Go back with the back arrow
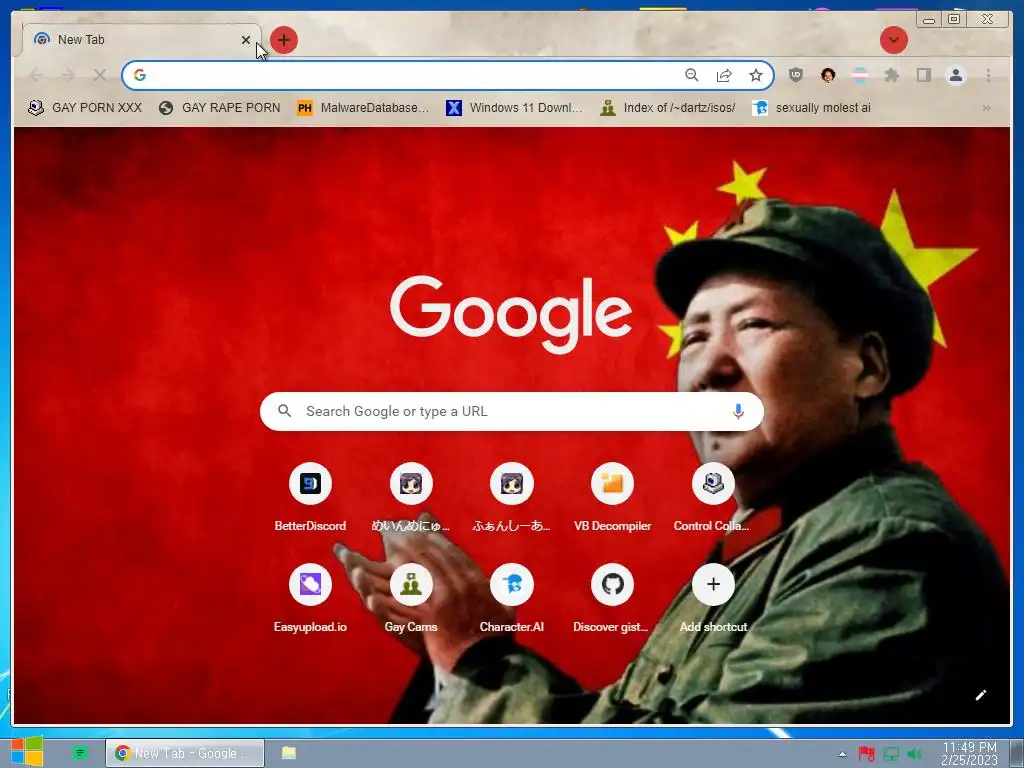 (36, 75)
